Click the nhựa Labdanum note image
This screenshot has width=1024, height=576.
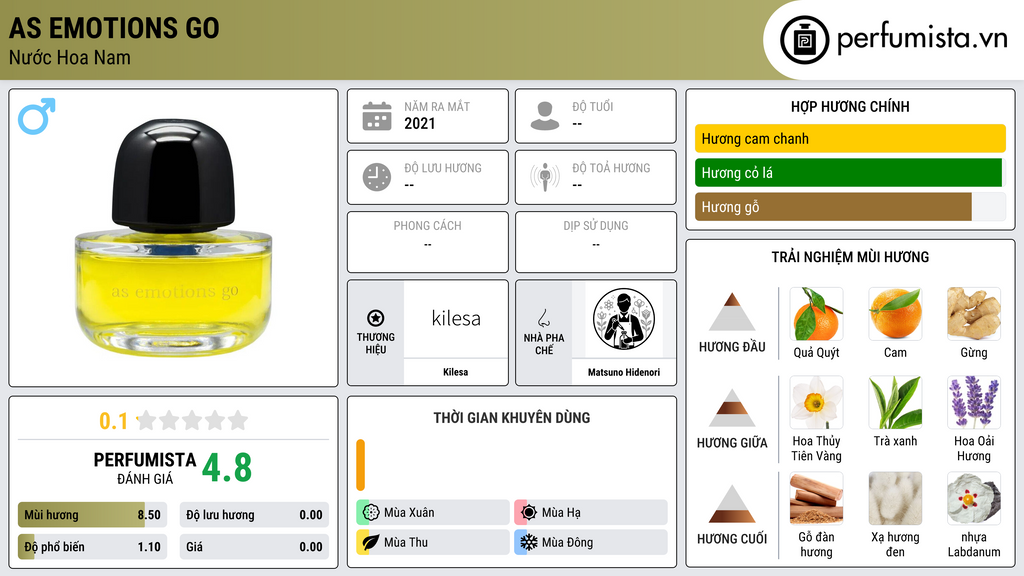pyautogui.click(x=974, y=499)
